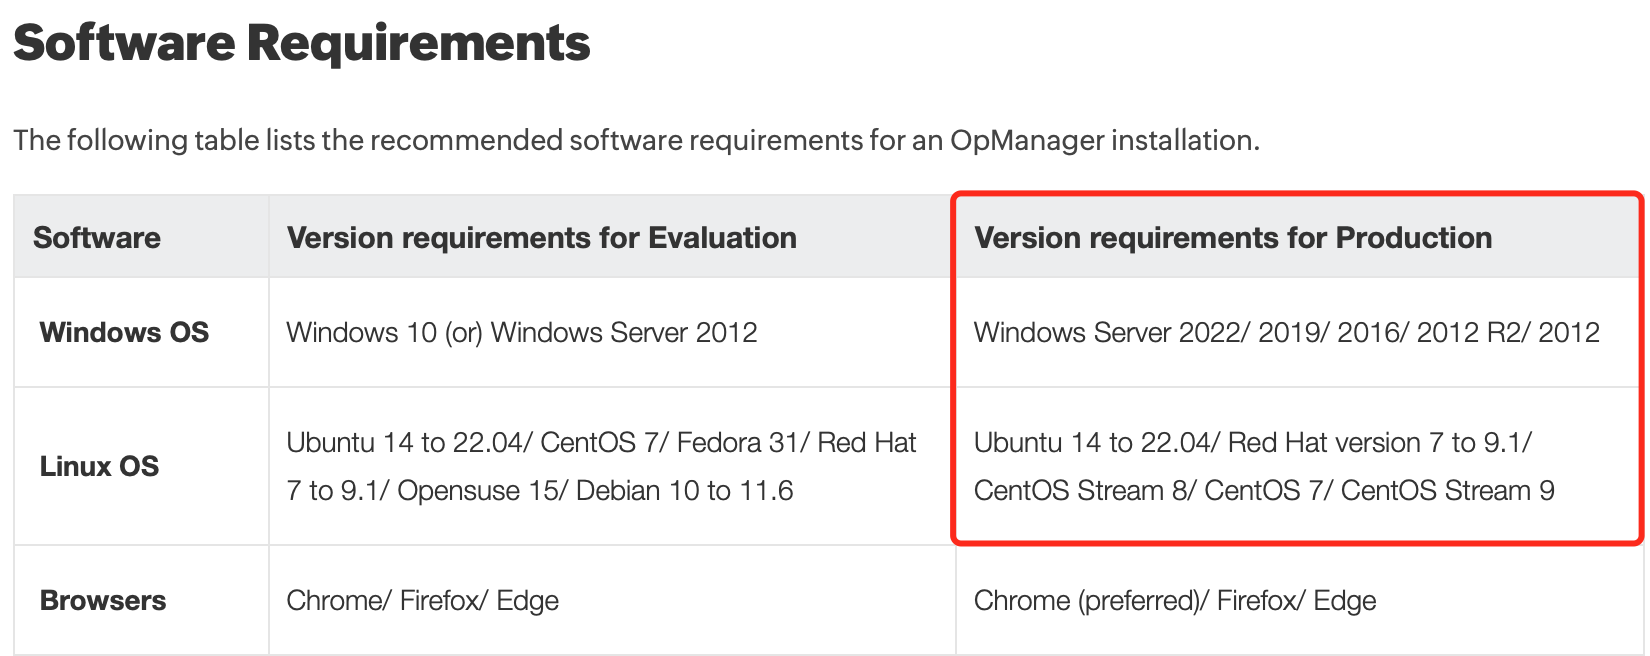Click the Software column header
Screen dimensions: 1650x656
coord(97,238)
